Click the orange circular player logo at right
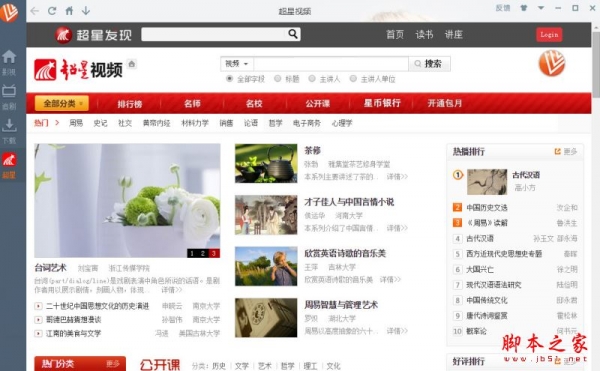This screenshot has height=371, width=600. (x=551, y=63)
